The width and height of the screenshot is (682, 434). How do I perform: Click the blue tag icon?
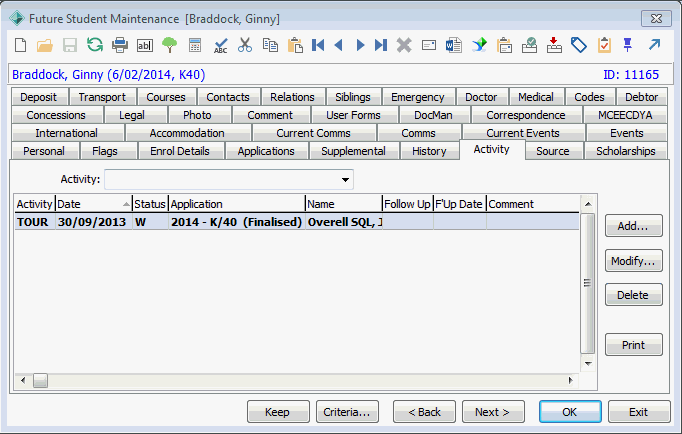coord(579,45)
